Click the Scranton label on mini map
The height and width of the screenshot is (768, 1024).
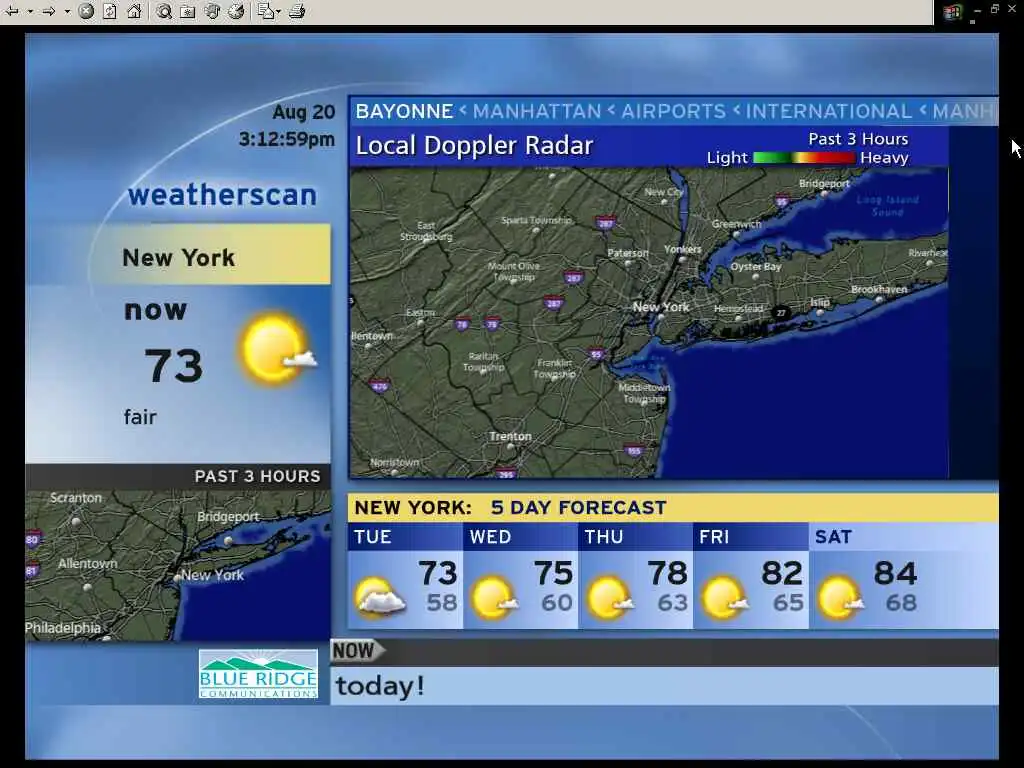[76, 498]
